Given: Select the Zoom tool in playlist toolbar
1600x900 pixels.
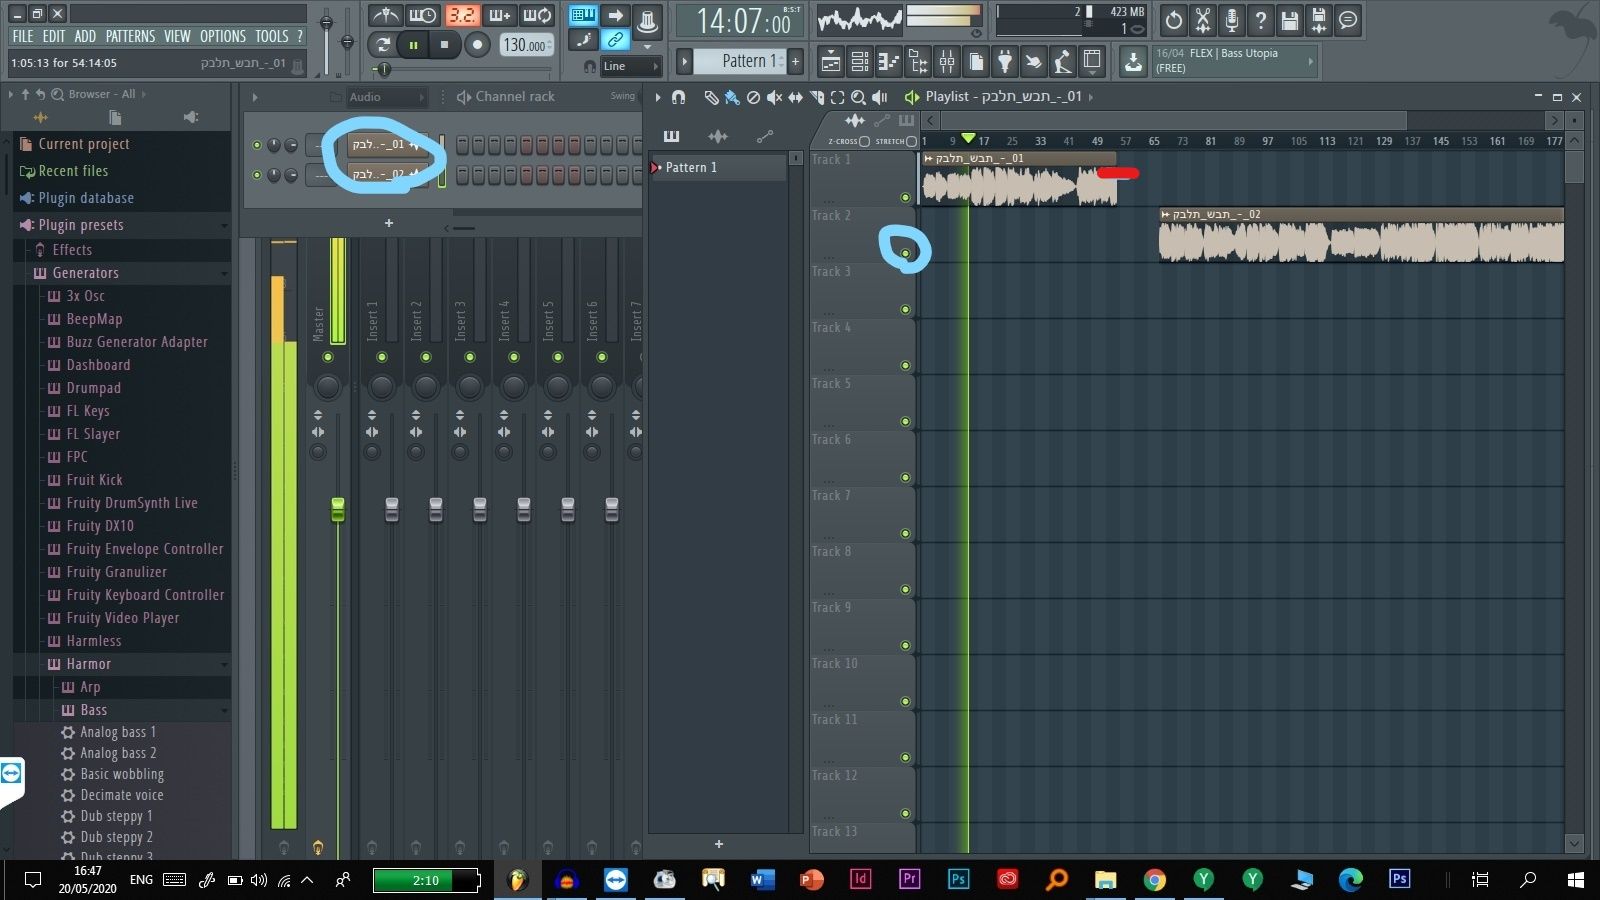Looking at the screenshot, I should tap(858, 97).
